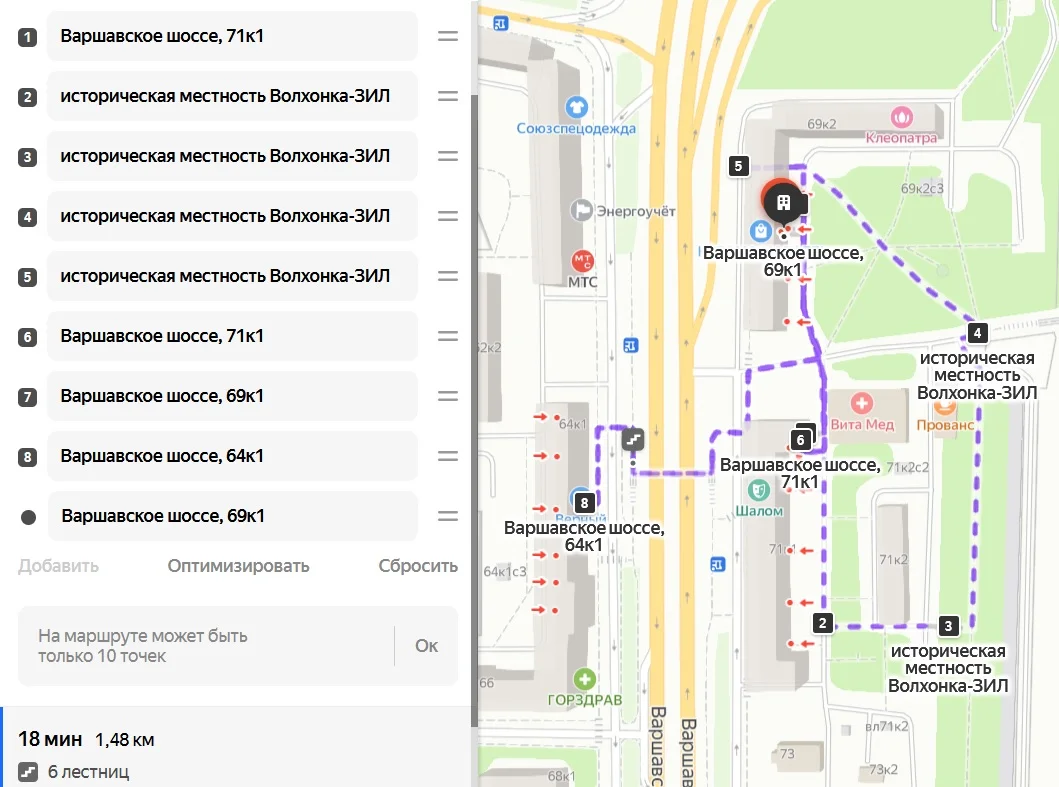Screen dimensions: 1059x787
Task: Select the Шалом theater marker
Action: 759,488
